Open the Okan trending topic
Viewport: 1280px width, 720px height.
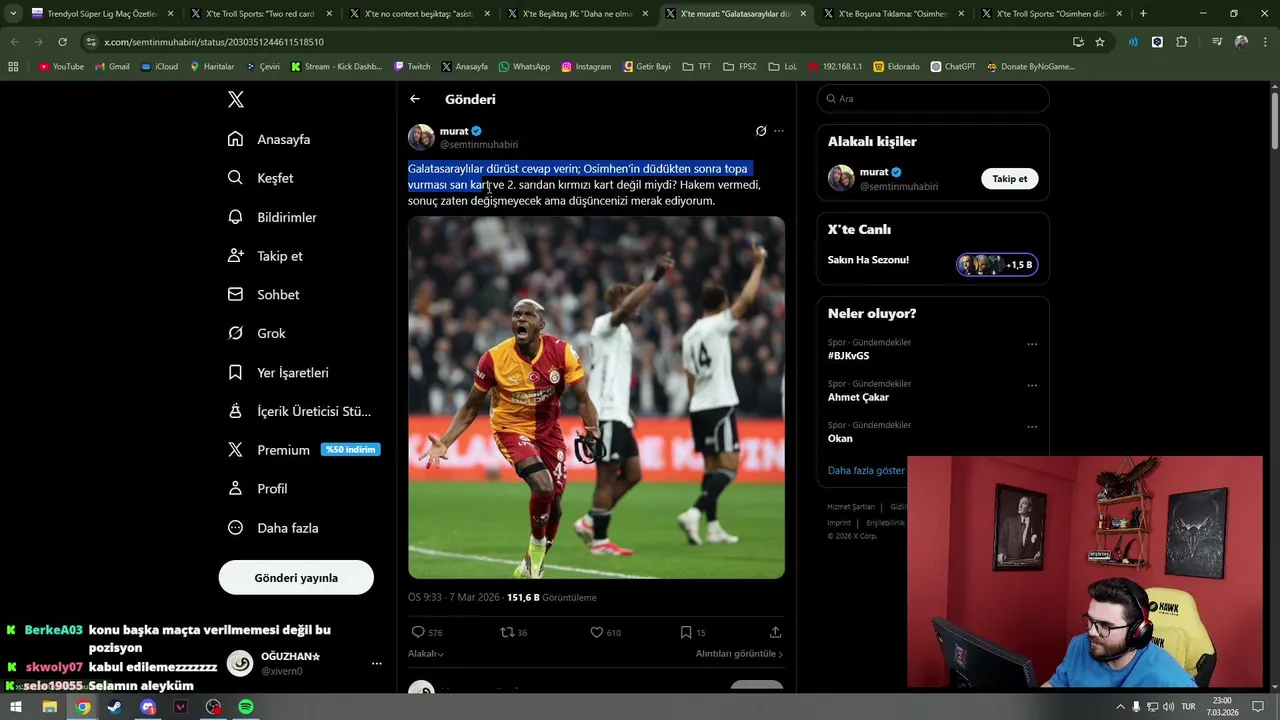tap(840, 438)
